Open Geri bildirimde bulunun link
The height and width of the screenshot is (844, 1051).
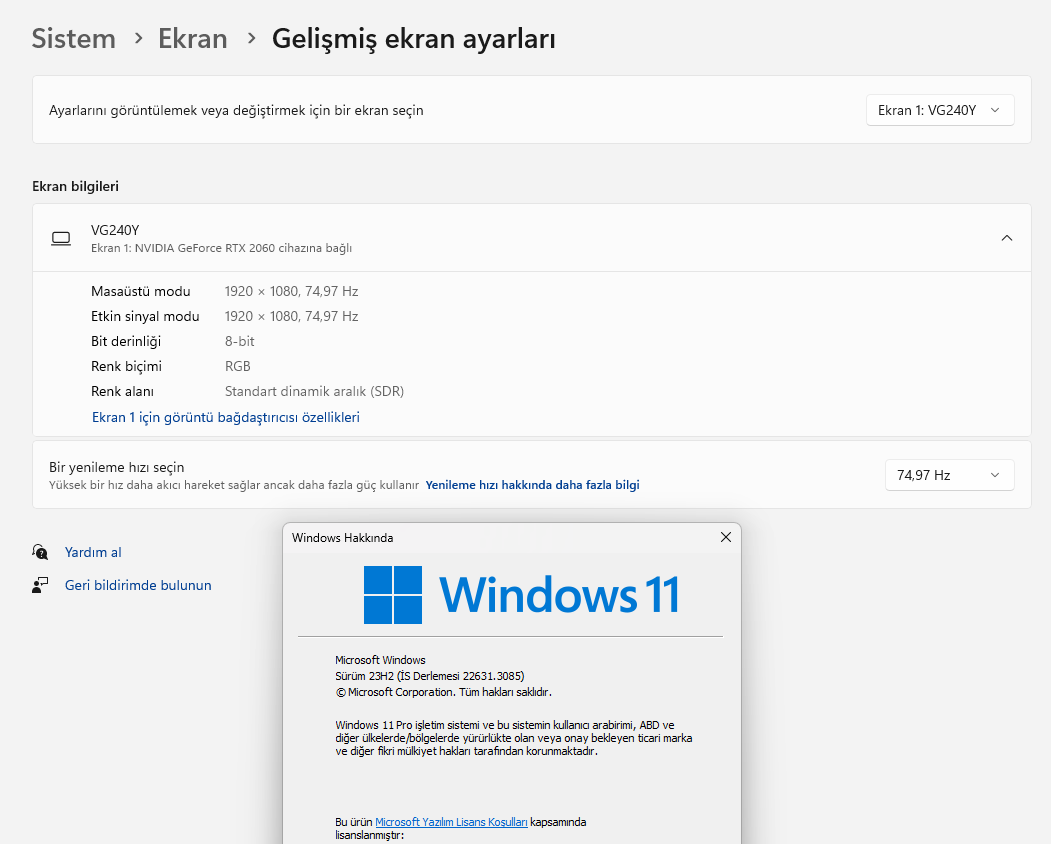pos(138,585)
